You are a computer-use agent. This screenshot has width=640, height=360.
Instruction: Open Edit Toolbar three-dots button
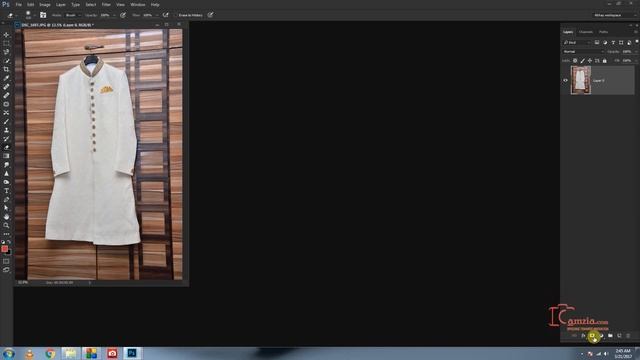(6, 234)
